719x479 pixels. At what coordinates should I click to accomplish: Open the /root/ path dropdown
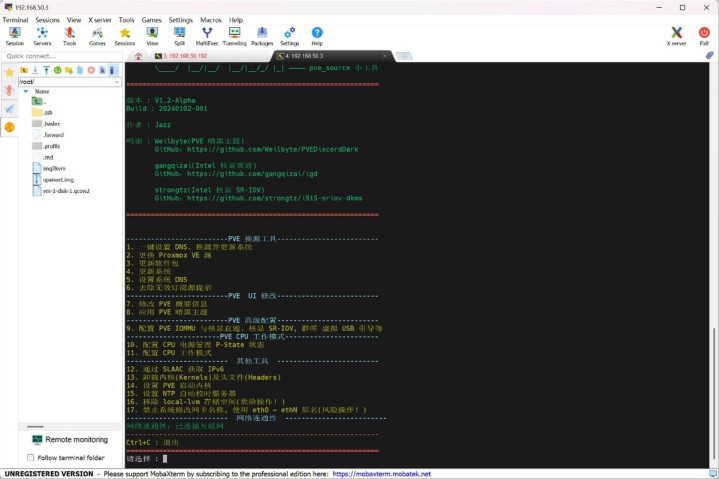116,82
